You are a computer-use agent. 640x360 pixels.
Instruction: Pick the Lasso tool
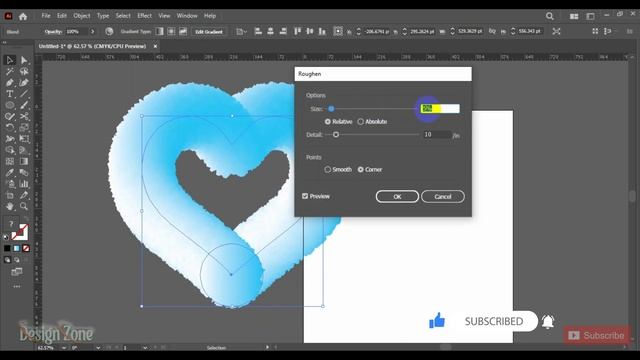(x=24, y=72)
